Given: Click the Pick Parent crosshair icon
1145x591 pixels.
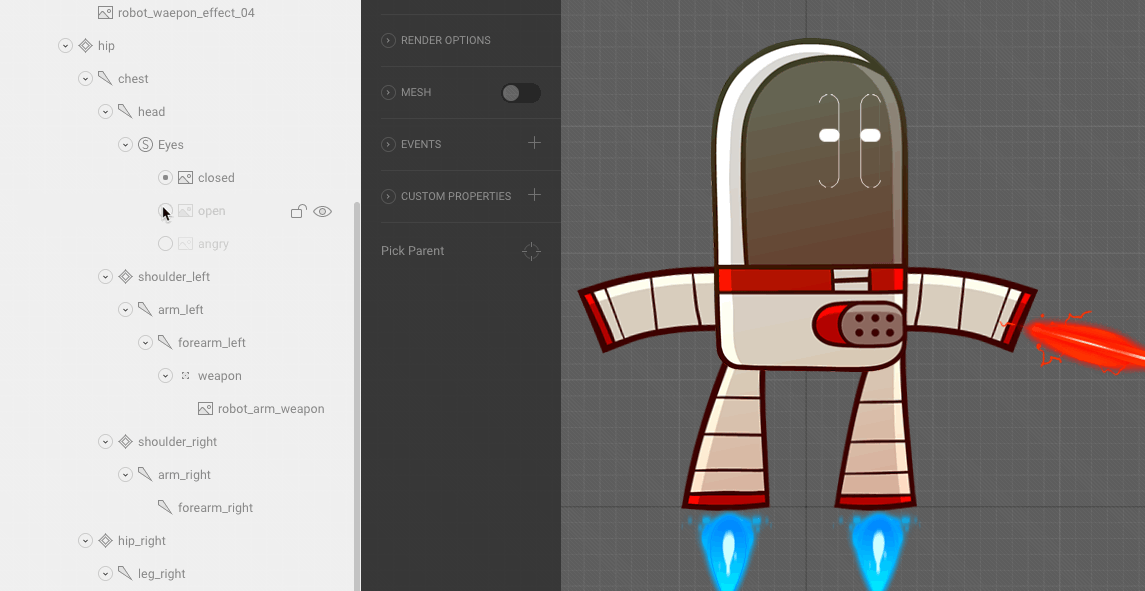Looking at the screenshot, I should click(531, 251).
